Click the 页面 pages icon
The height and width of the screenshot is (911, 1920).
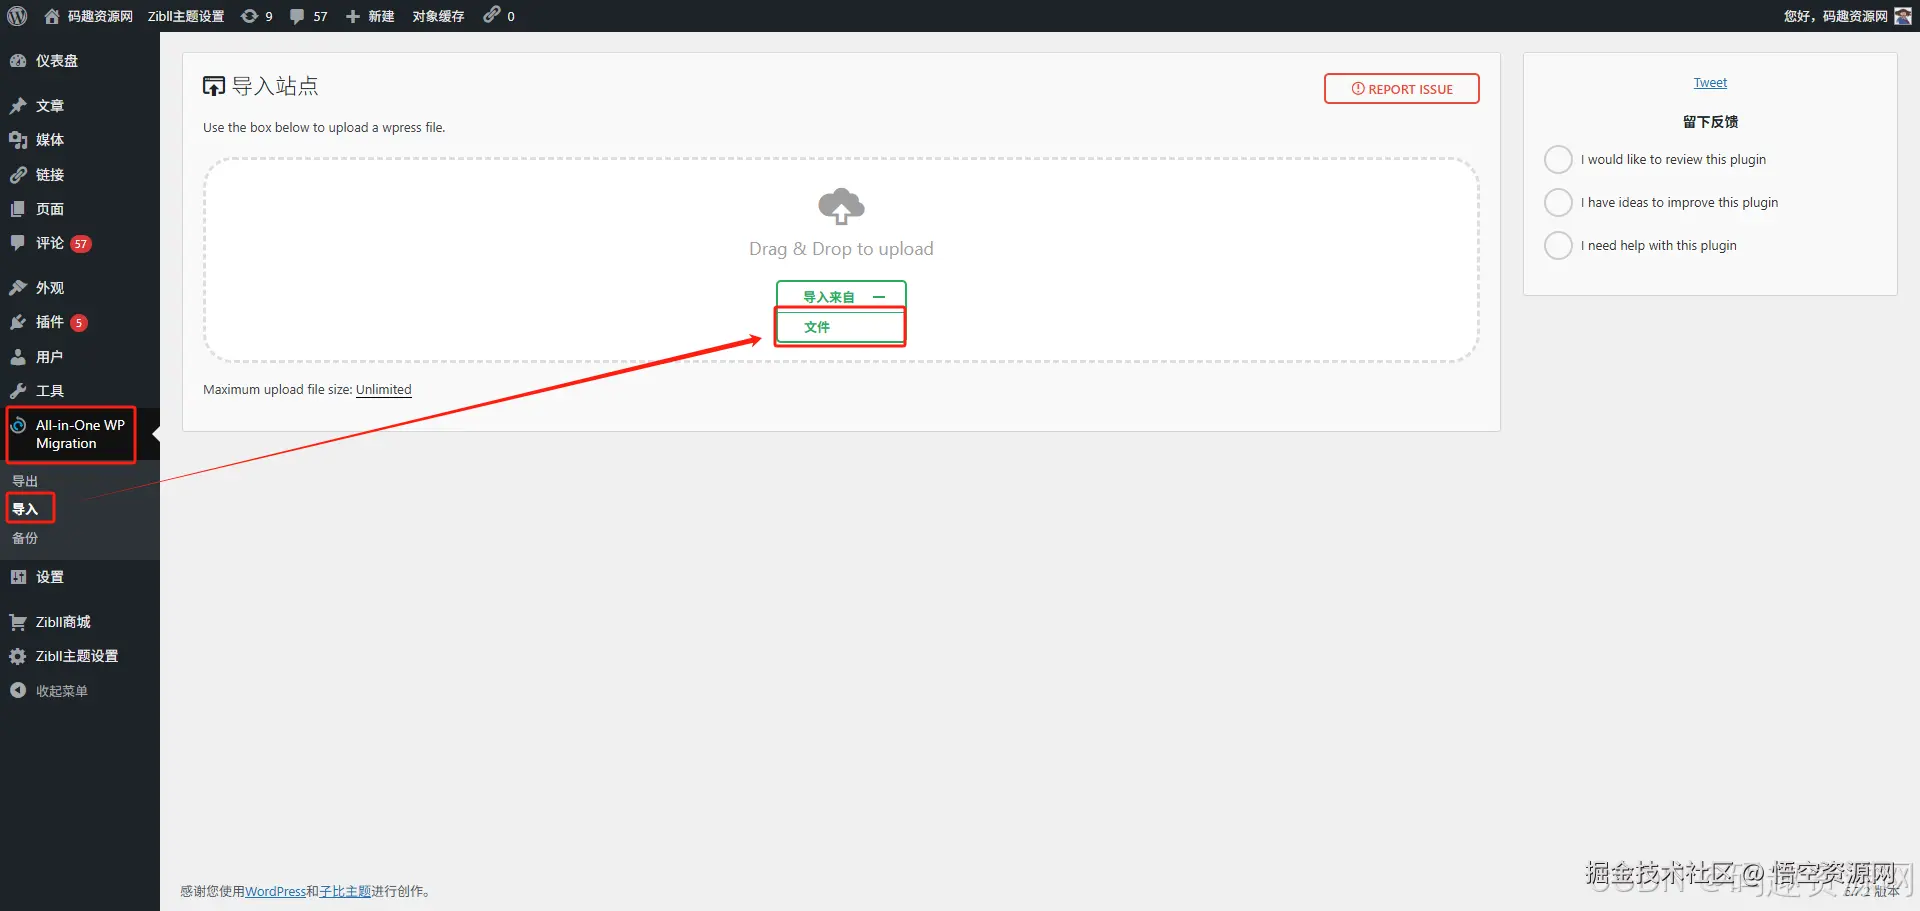tap(18, 209)
